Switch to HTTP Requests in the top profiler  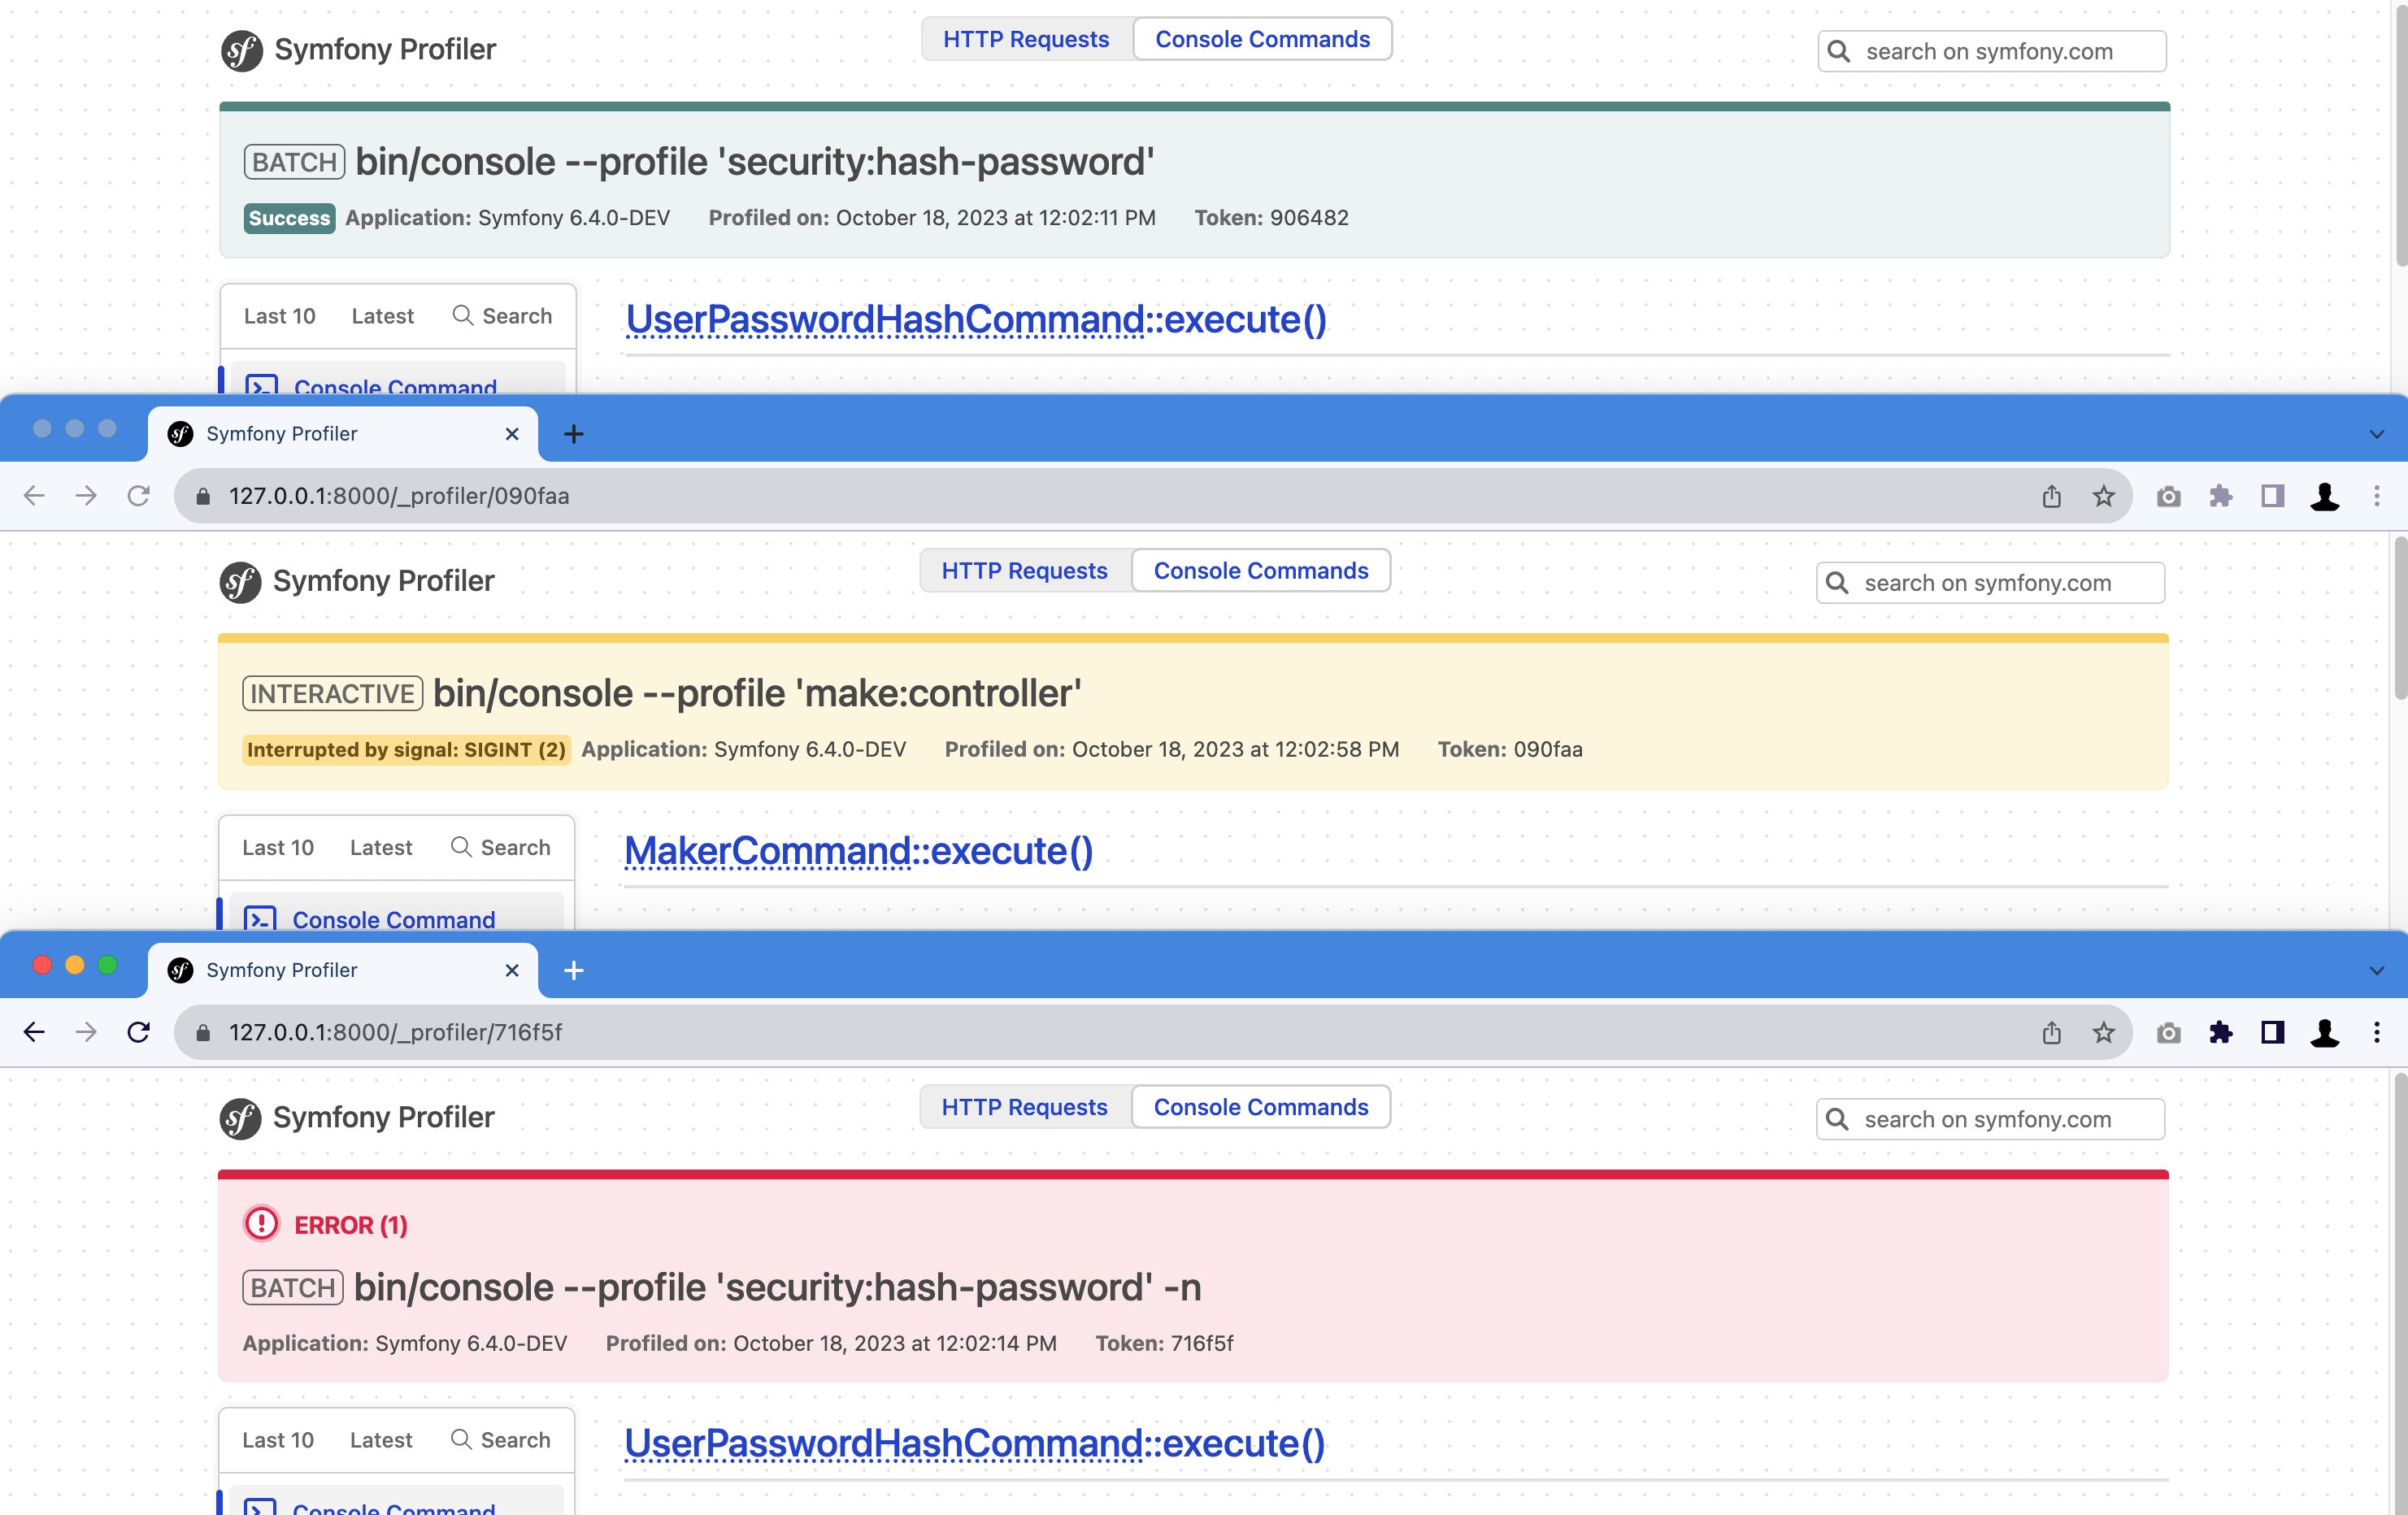tap(1026, 39)
